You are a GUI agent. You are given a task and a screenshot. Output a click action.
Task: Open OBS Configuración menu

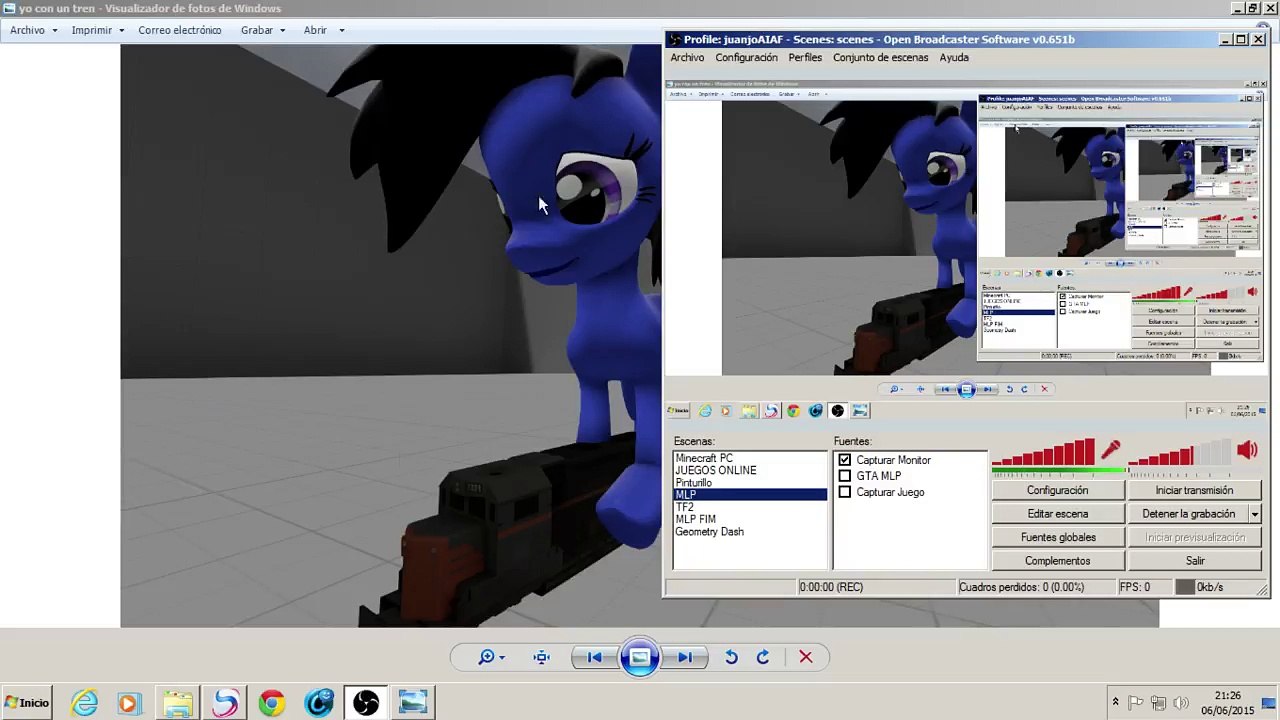point(746,57)
